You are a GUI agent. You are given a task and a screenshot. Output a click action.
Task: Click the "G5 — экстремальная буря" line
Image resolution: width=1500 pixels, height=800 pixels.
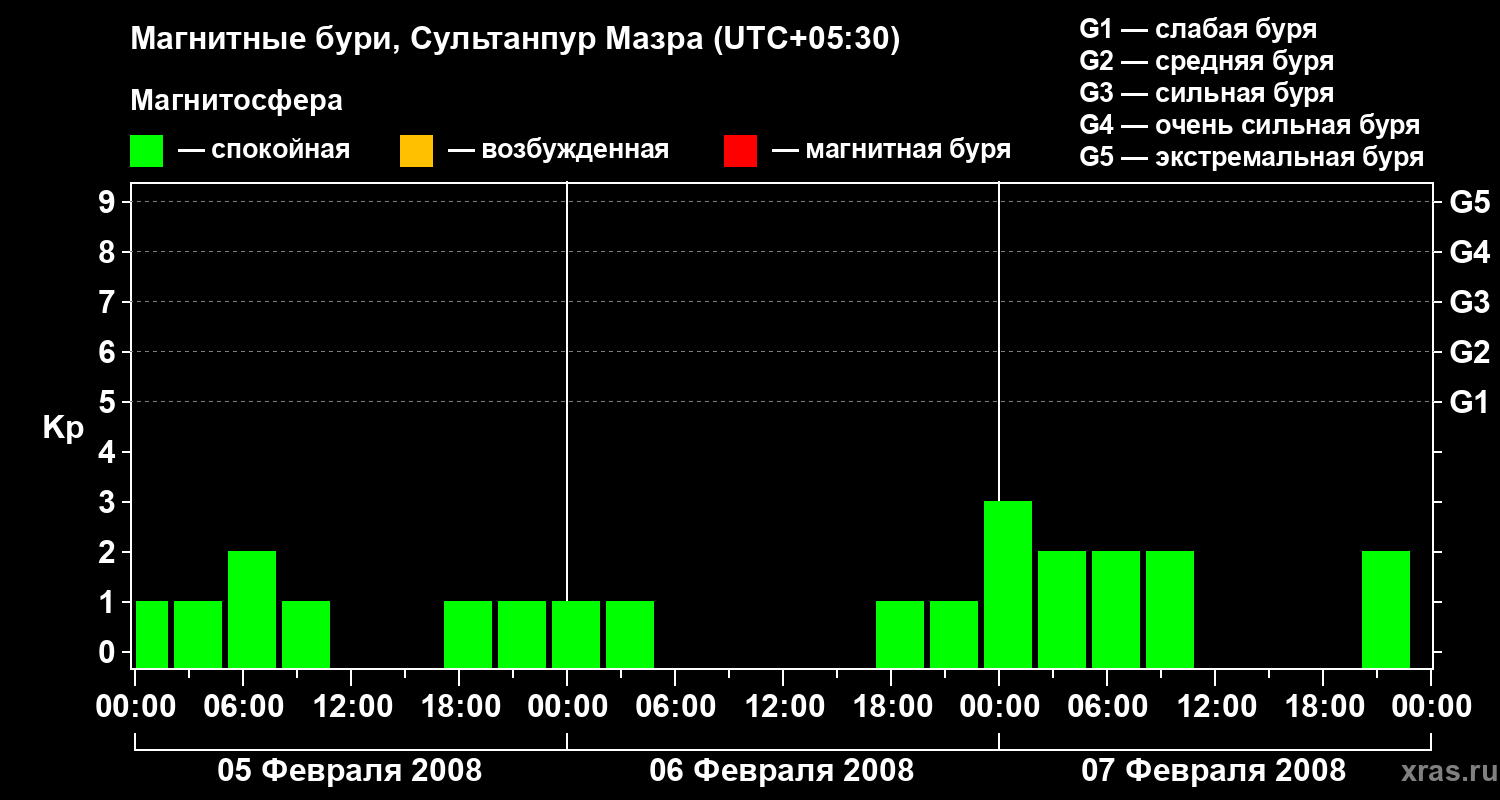tap(1252, 157)
